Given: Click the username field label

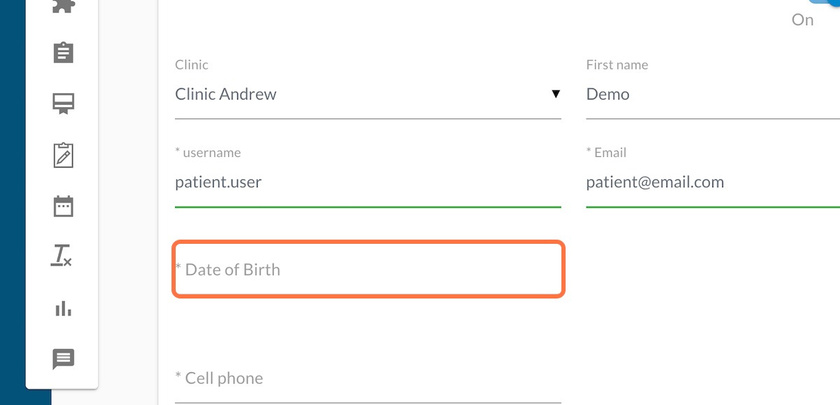Looking at the screenshot, I should (x=208, y=153).
